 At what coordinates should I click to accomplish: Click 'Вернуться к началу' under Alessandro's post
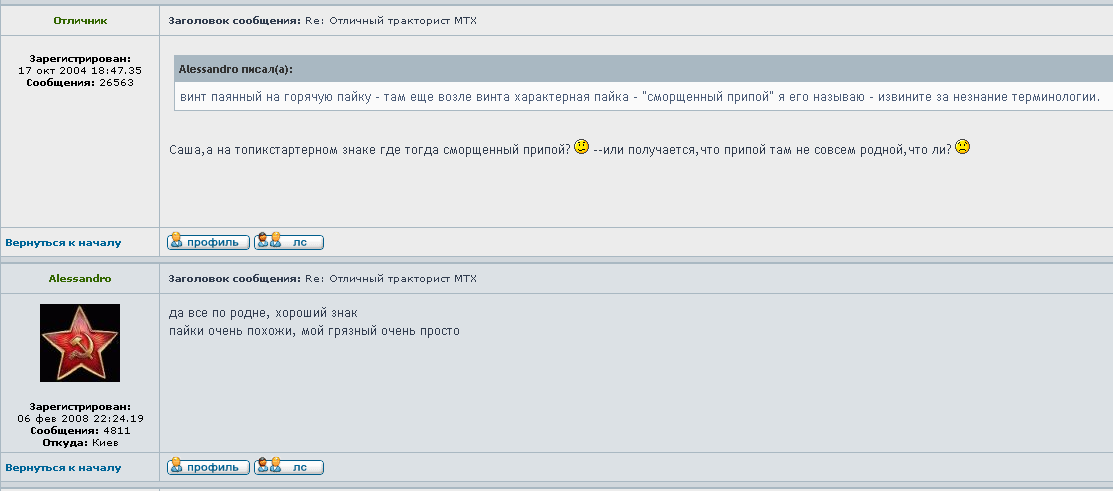coord(63,468)
